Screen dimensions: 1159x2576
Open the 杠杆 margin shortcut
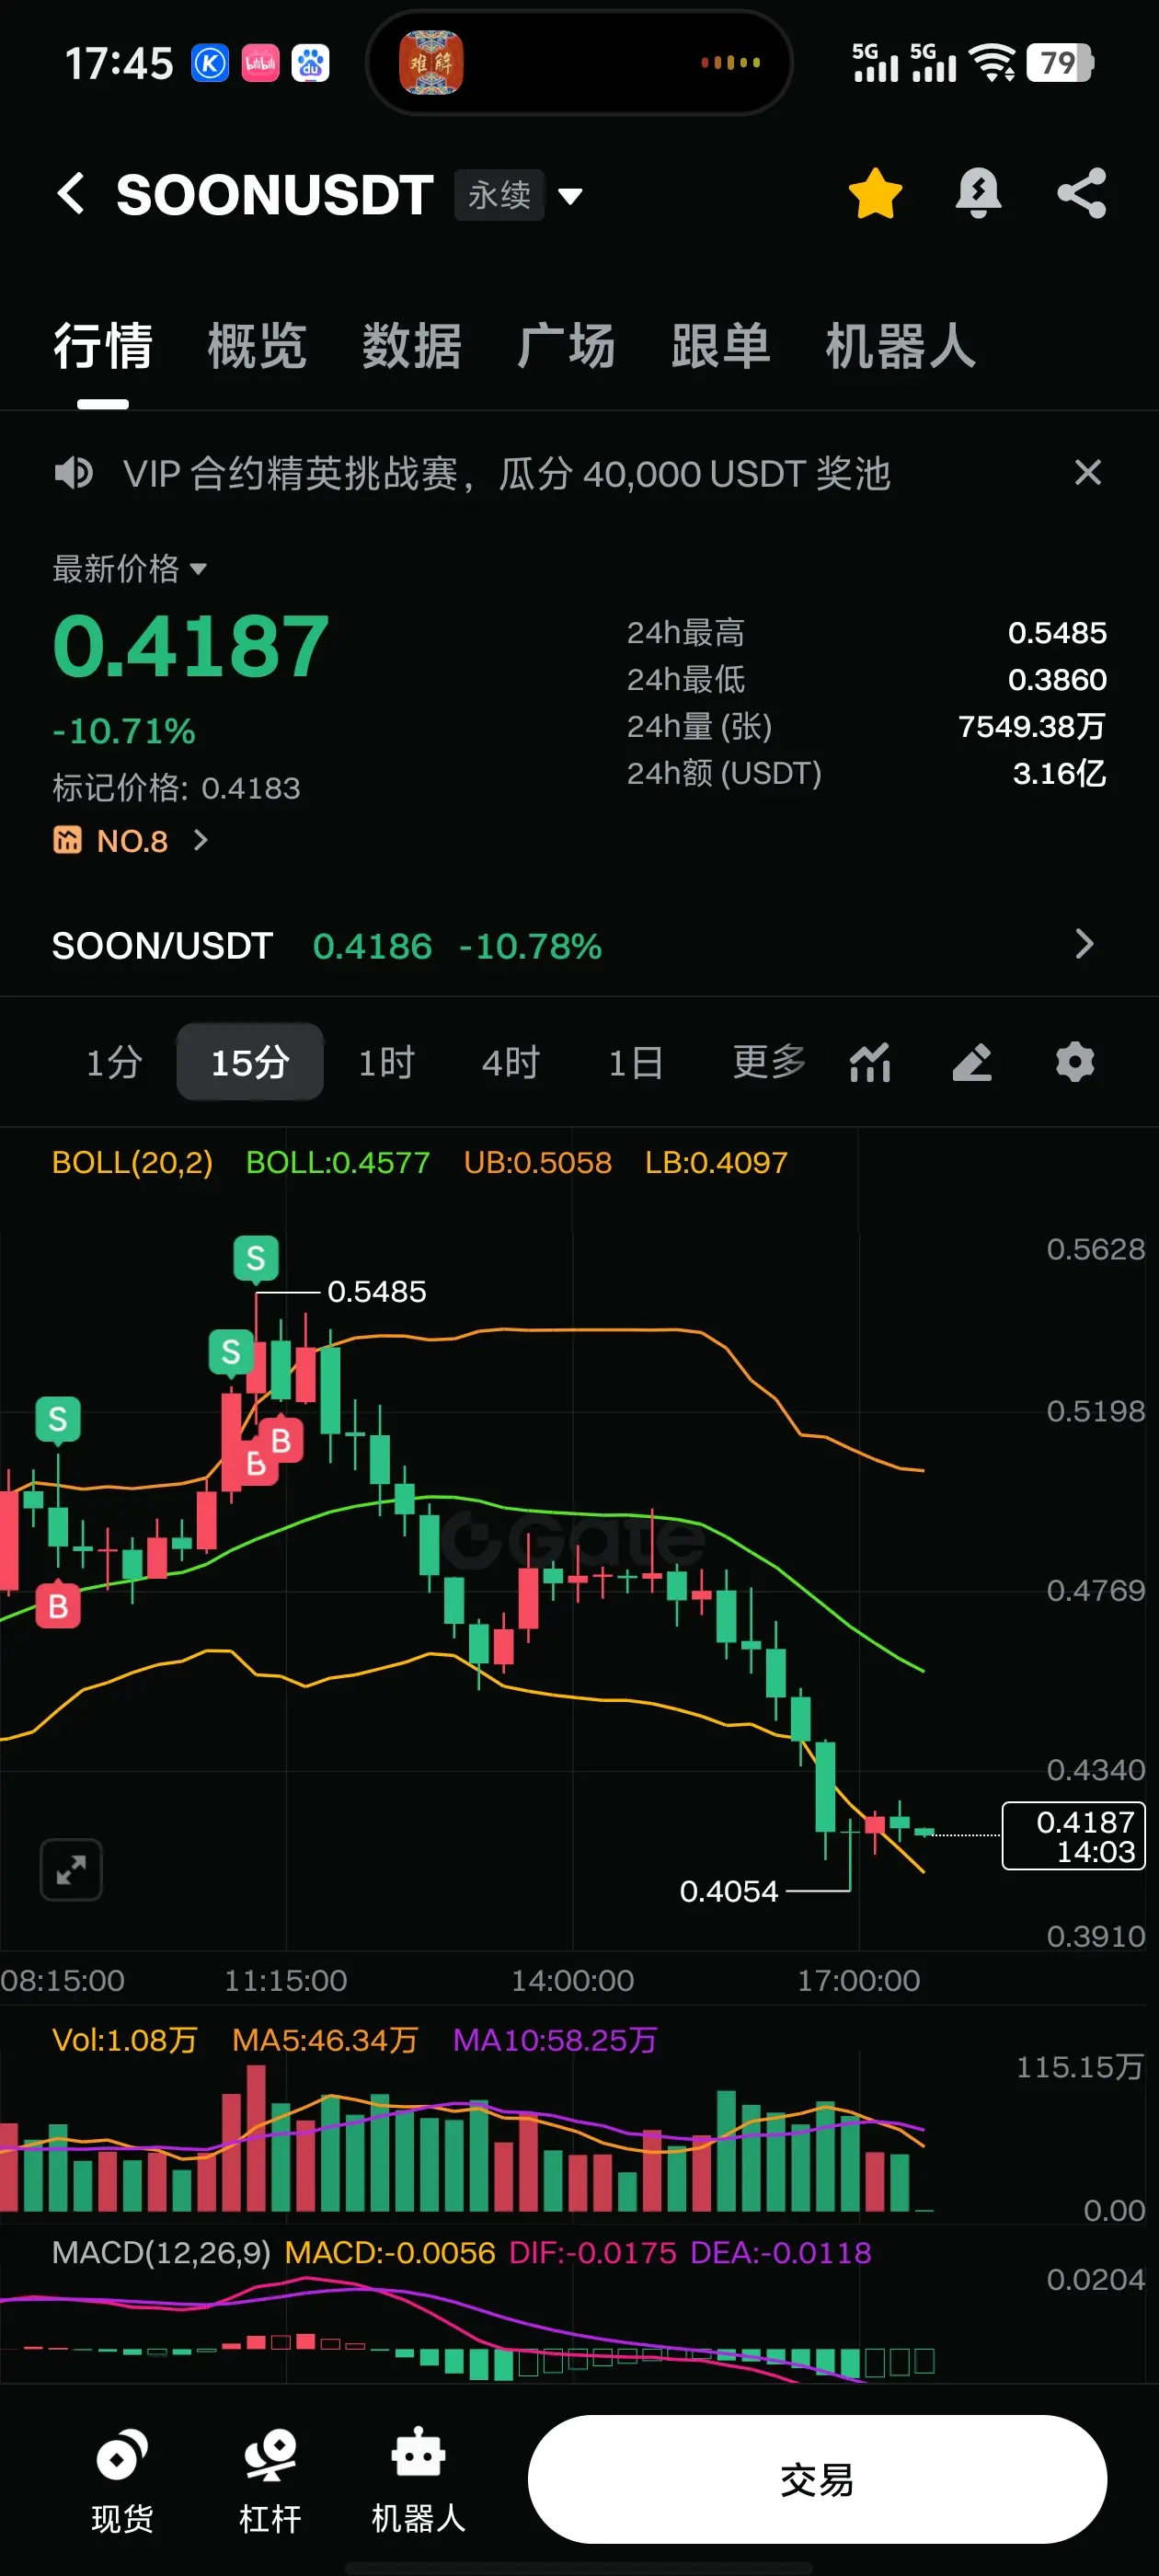(x=270, y=2480)
